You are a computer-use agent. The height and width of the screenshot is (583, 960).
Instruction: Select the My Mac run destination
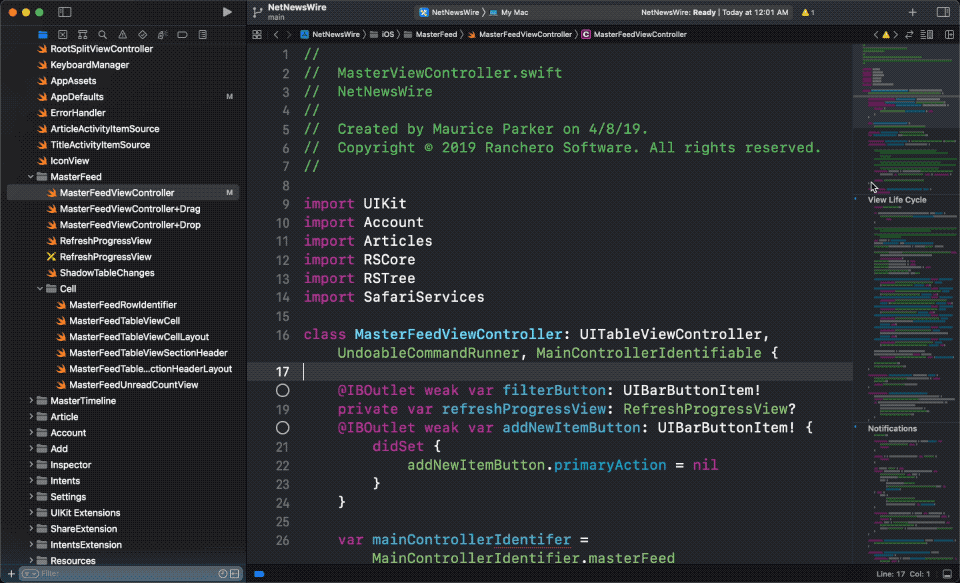513,12
